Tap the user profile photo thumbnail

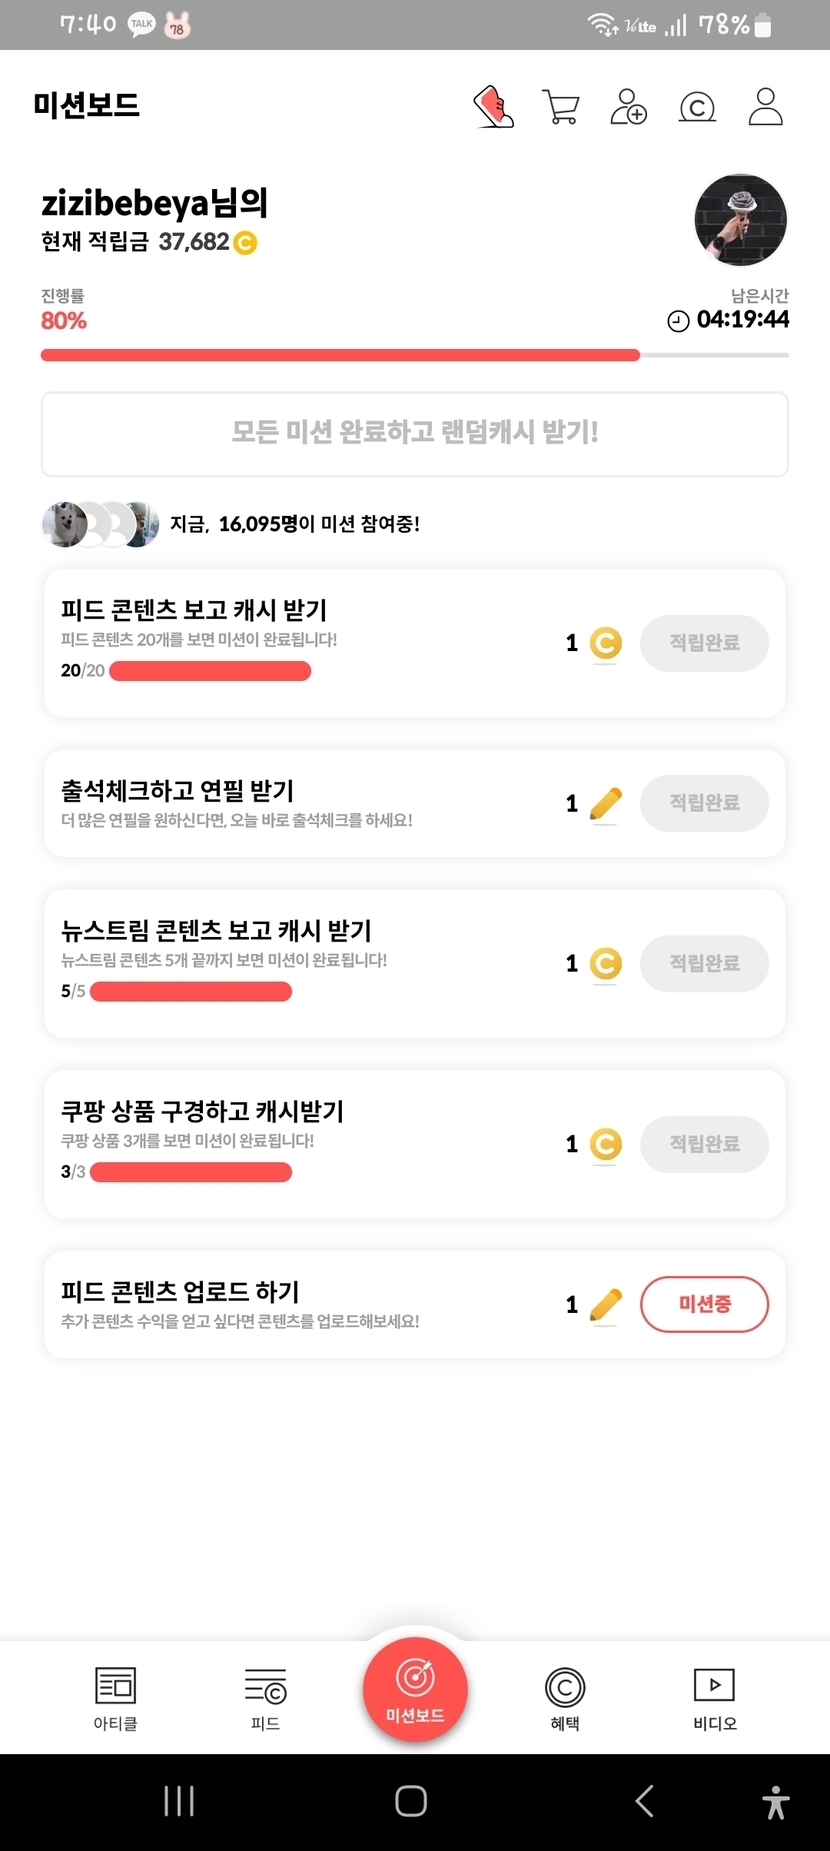point(740,220)
